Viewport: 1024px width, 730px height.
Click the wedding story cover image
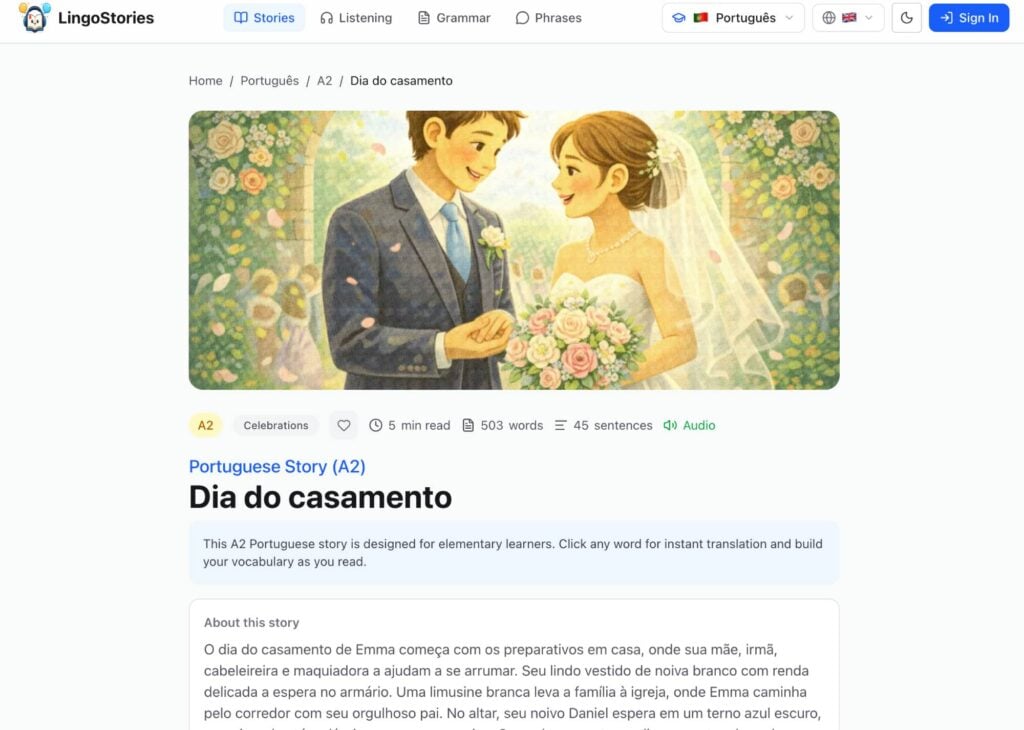[x=514, y=250]
